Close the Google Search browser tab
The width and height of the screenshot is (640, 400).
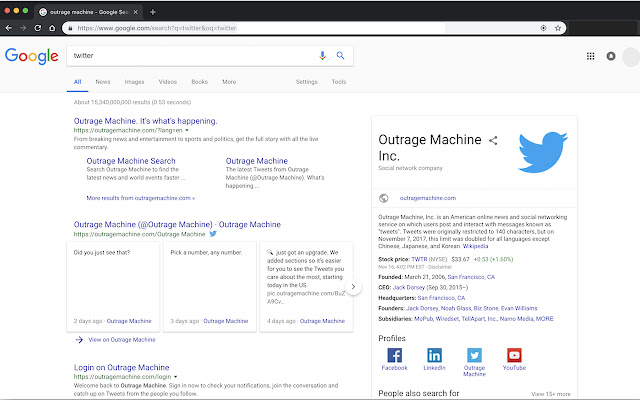[136, 12]
